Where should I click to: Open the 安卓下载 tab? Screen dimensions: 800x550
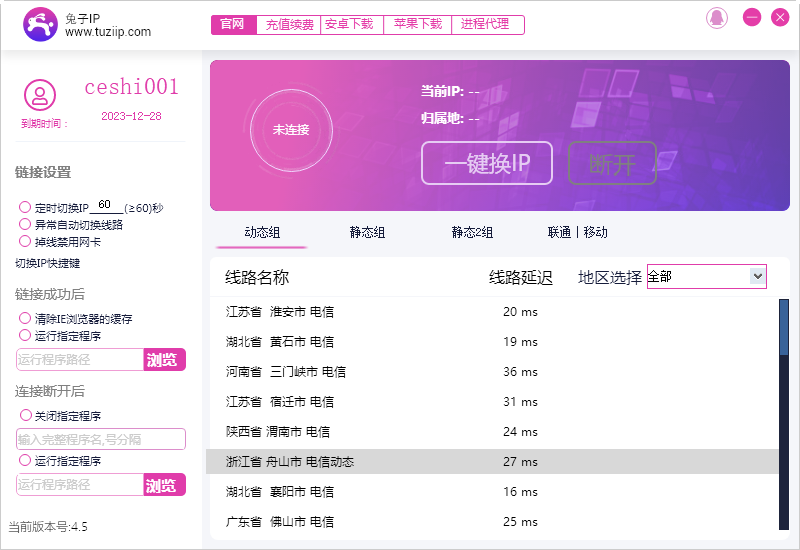pyautogui.click(x=352, y=24)
